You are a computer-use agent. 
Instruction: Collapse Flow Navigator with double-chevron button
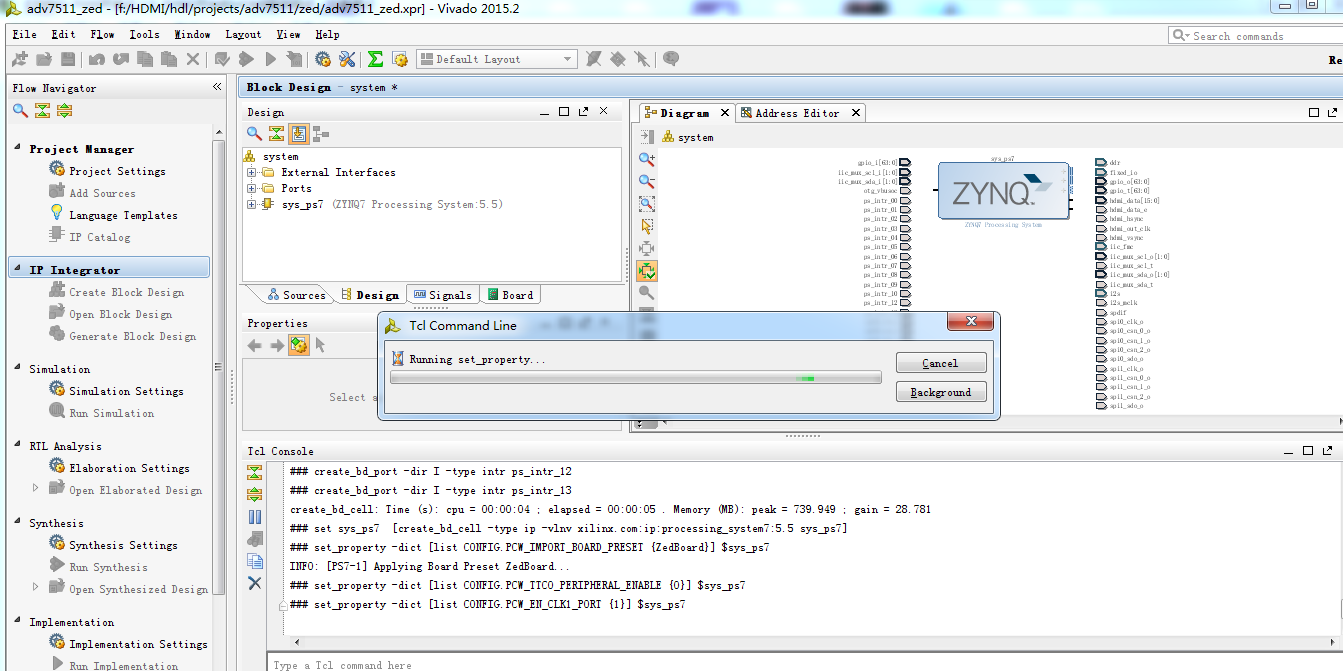click(217, 88)
